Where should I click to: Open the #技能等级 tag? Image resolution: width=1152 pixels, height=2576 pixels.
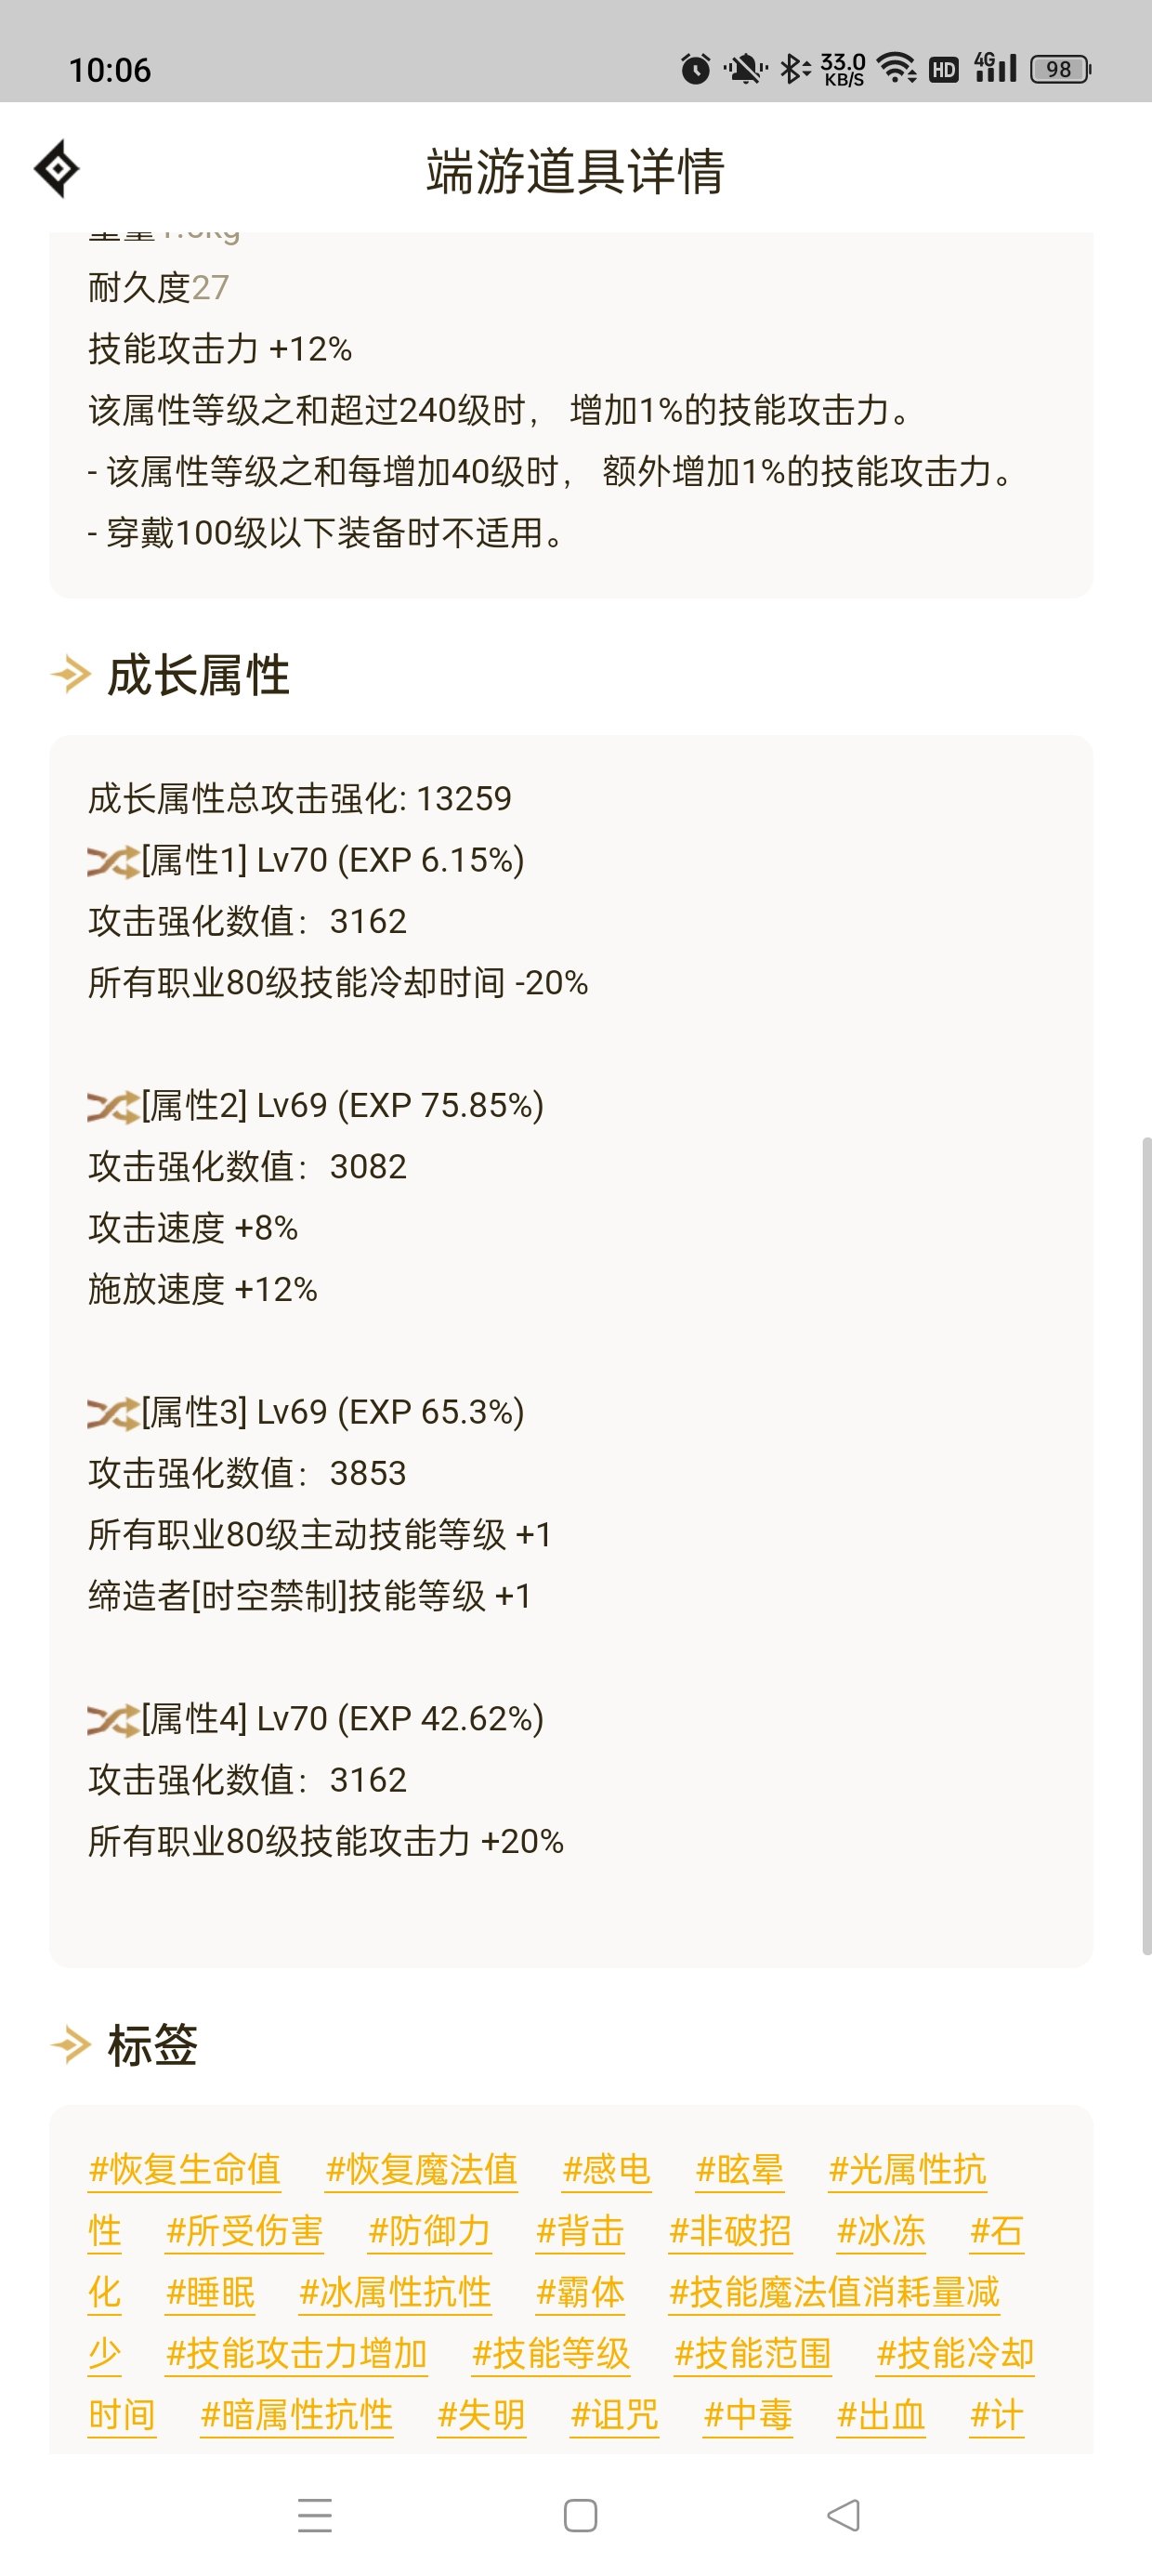click(551, 2354)
